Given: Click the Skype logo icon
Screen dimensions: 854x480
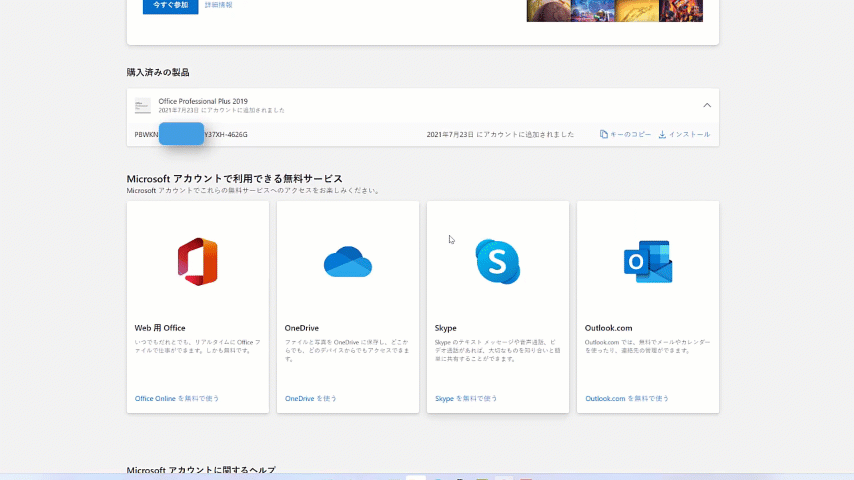Looking at the screenshot, I should pos(497,262).
